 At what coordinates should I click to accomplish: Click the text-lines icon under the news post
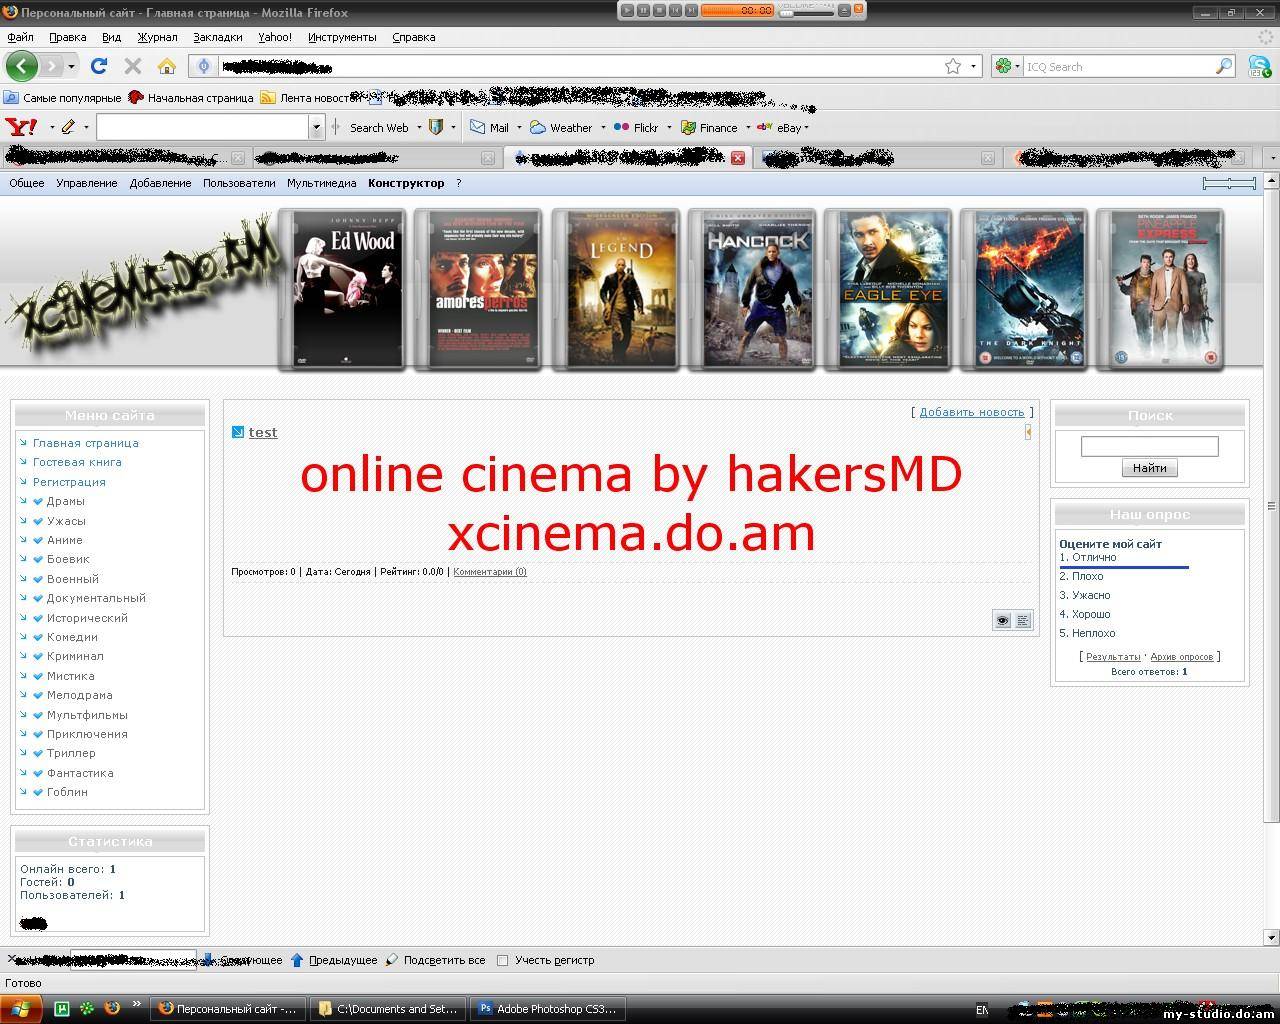(x=1022, y=621)
